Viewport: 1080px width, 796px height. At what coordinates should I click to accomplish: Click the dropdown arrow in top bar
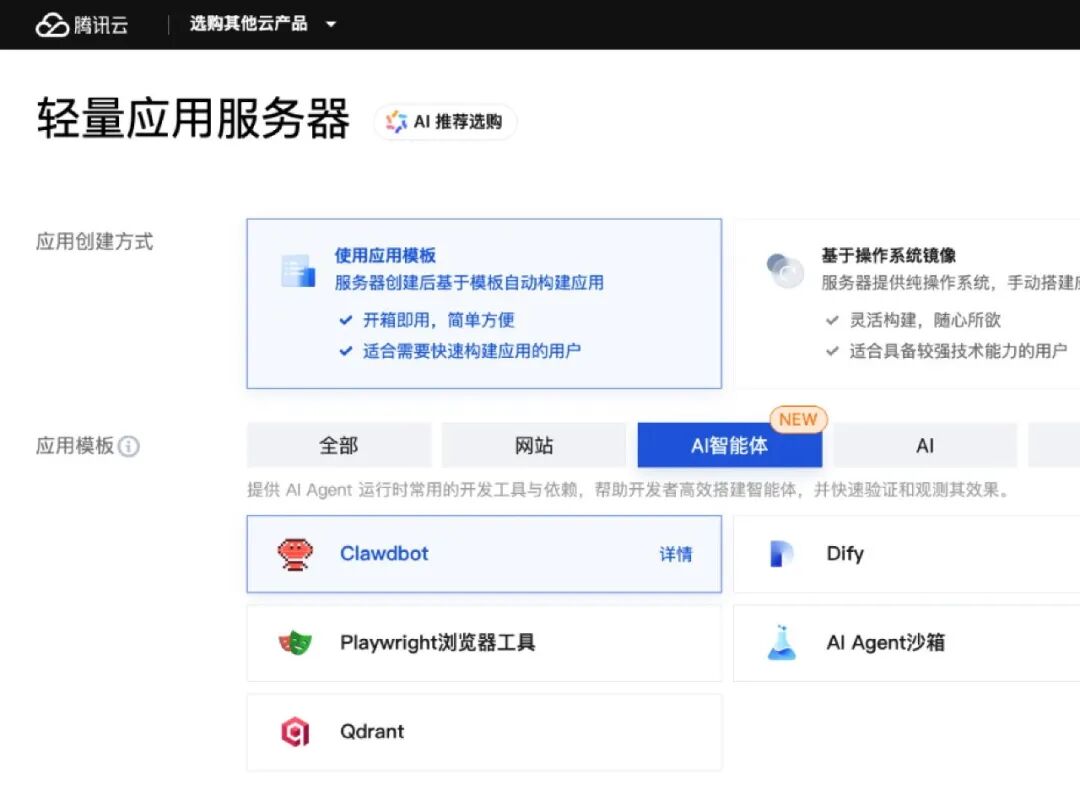331,24
